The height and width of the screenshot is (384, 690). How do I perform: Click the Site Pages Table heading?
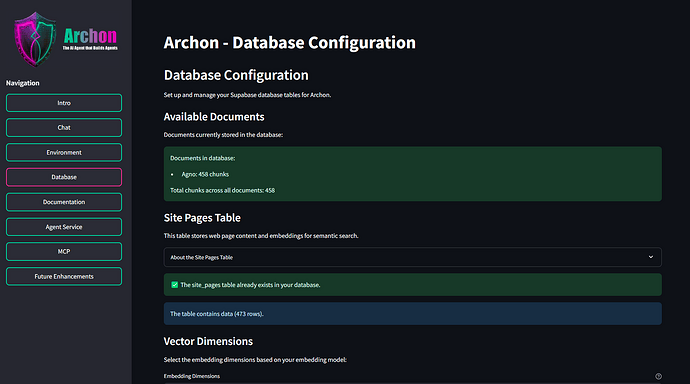pos(202,218)
